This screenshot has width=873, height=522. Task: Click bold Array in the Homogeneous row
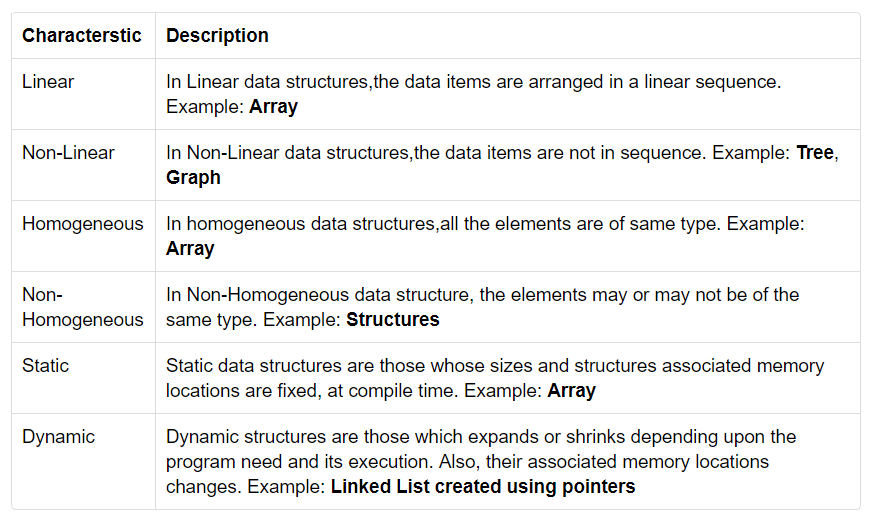click(190, 248)
